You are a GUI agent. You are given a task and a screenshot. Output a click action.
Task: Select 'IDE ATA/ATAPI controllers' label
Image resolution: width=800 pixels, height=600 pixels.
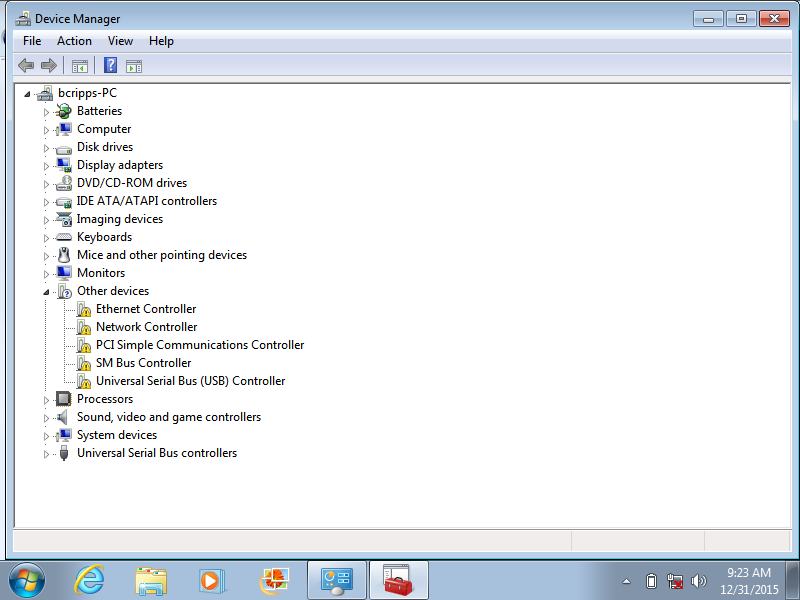coord(147,201)
